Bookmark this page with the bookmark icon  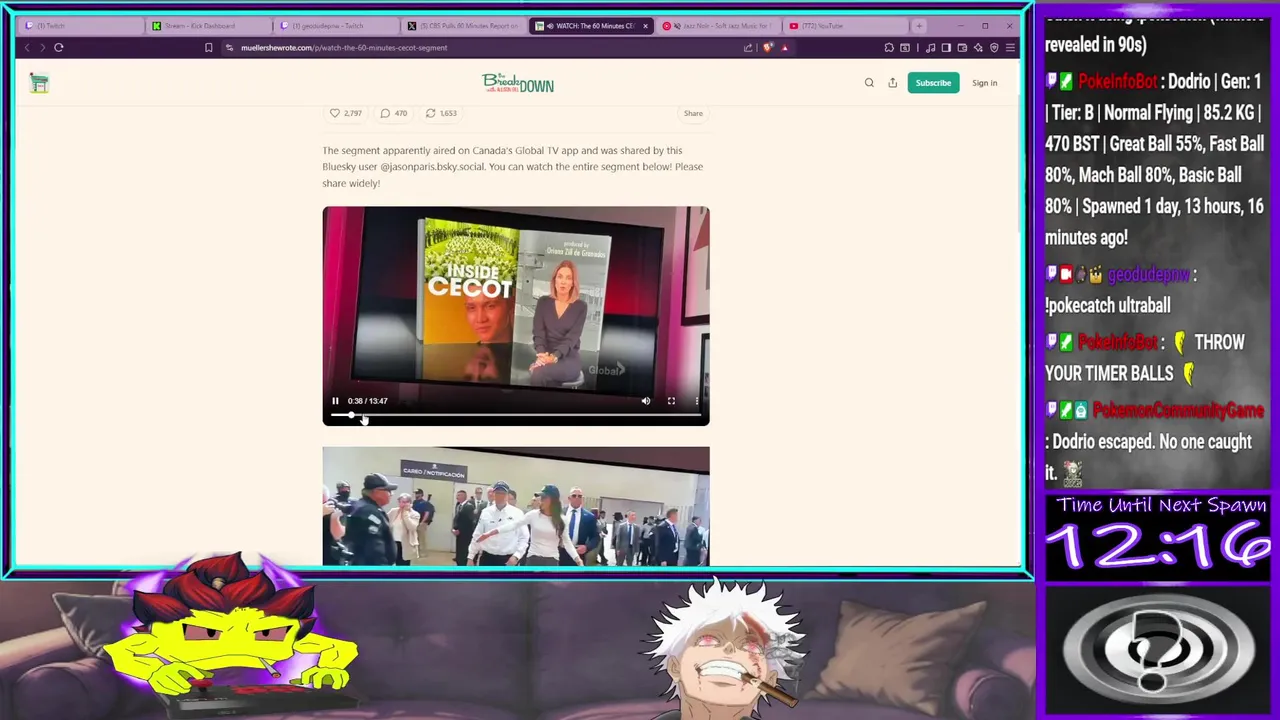click(208, 47)
